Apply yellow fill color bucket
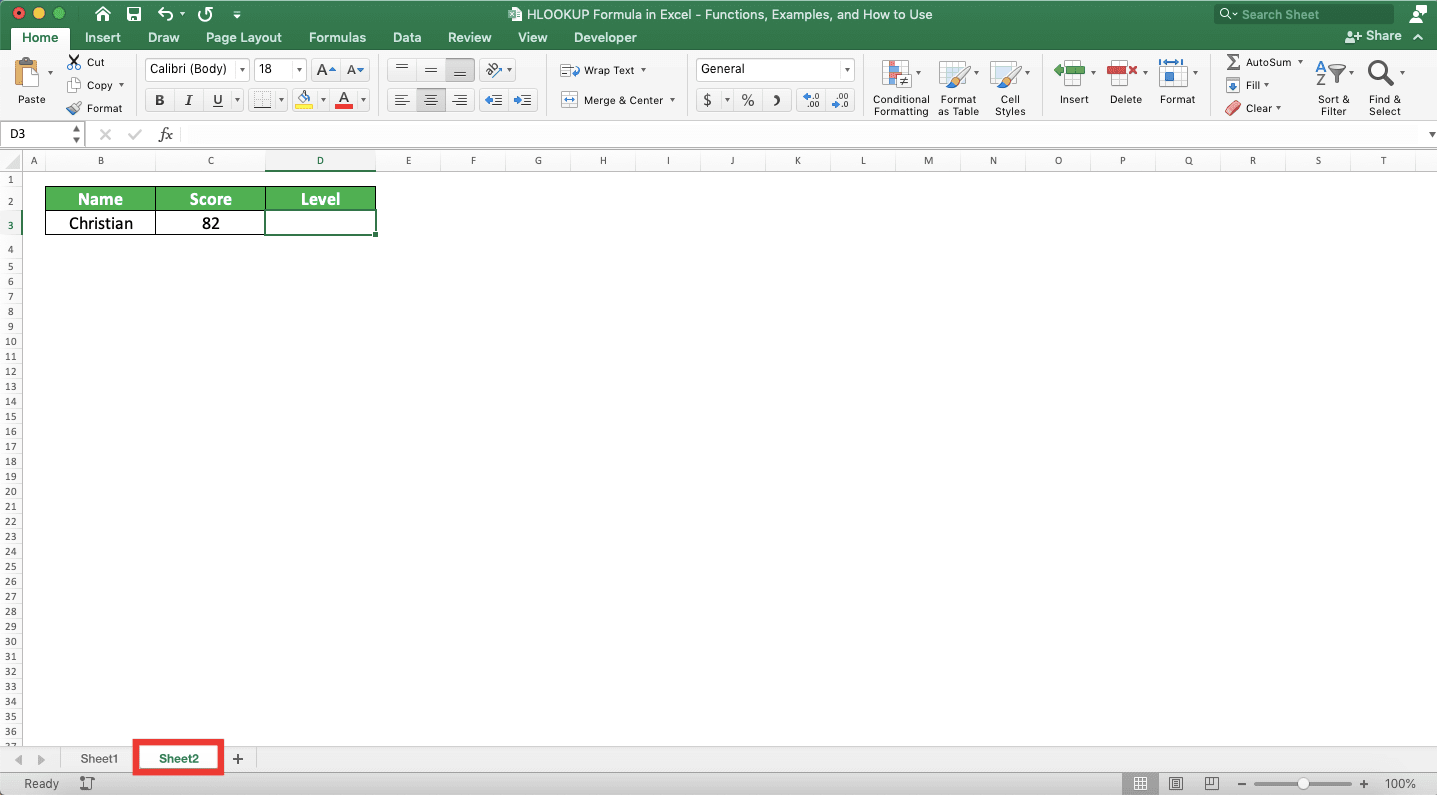This screenshot has height=795, width=1437. pos(304,100)
